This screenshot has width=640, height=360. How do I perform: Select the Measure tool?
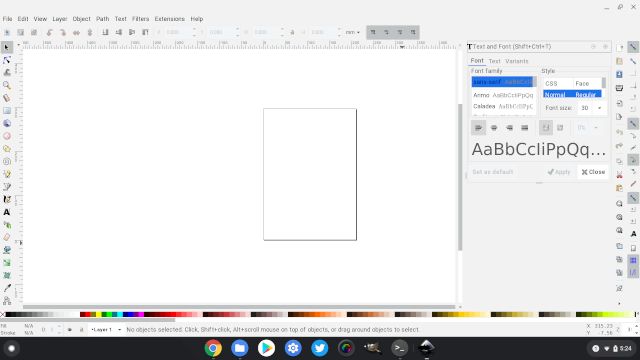(x=7, y=98)
